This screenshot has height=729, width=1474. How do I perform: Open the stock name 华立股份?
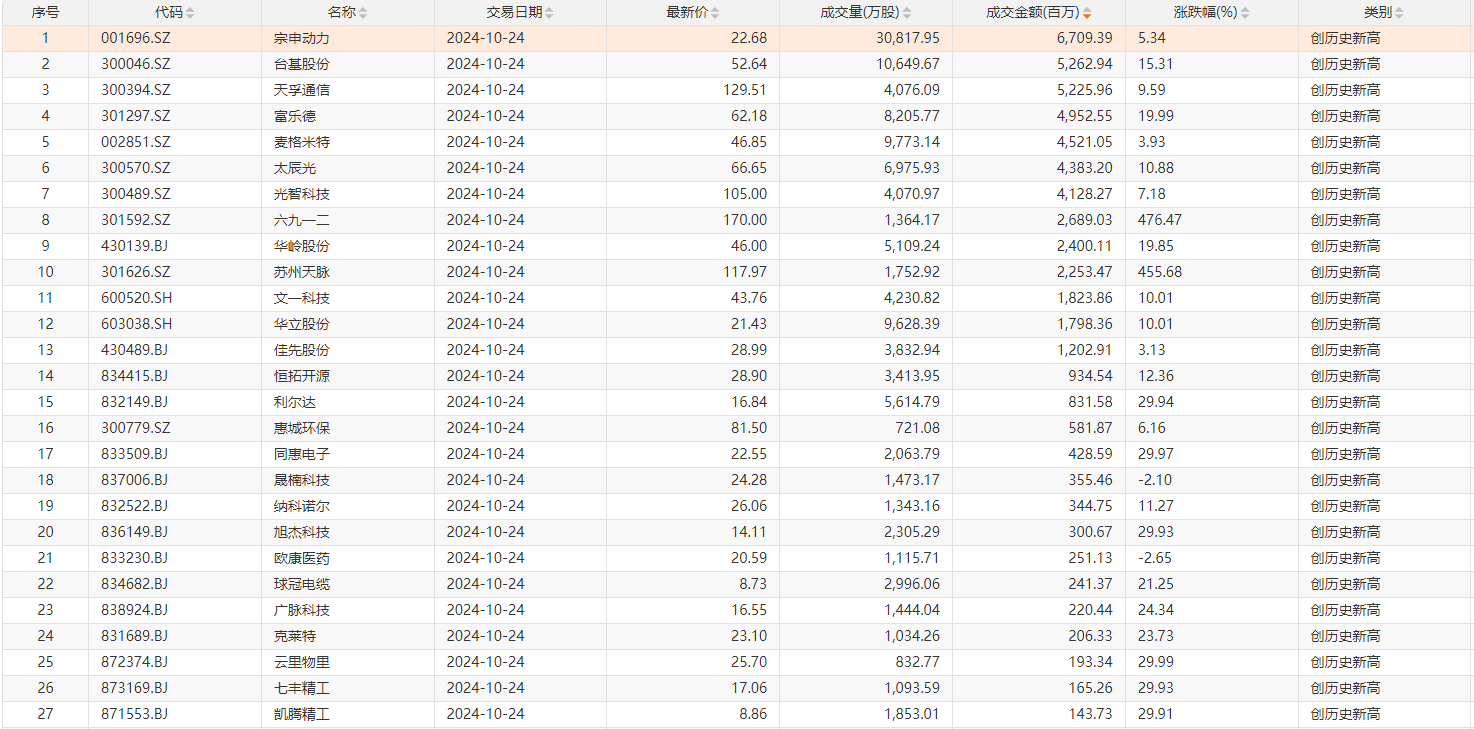click(302, 324)
